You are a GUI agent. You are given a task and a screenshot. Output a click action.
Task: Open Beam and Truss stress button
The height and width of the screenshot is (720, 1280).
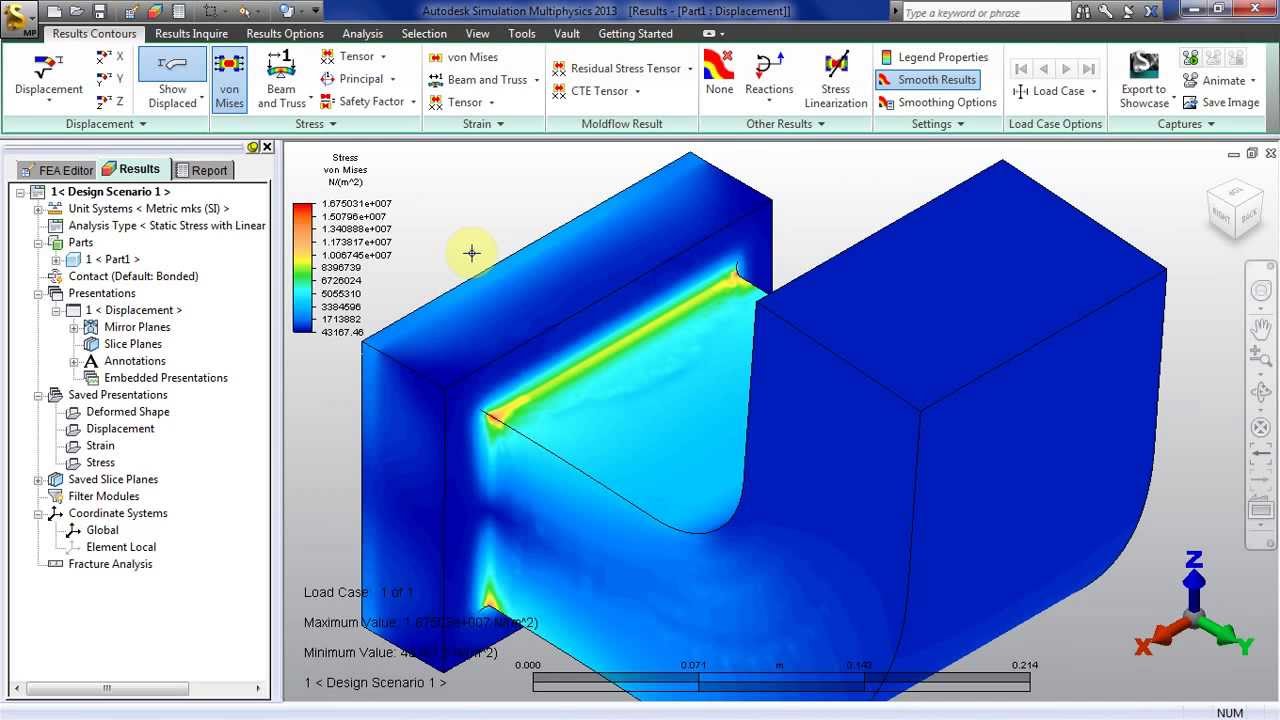pyautogui.click(x=282, y=79)
